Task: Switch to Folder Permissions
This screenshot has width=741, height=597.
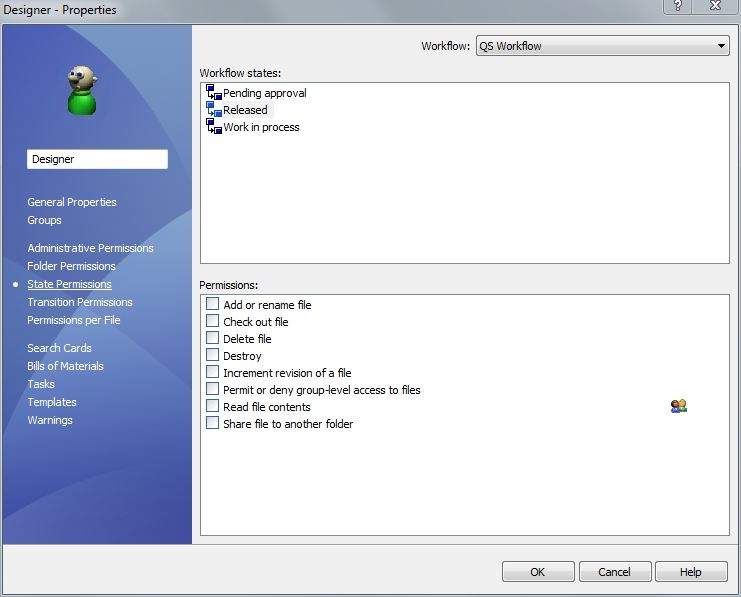Action: click(71, 266)
